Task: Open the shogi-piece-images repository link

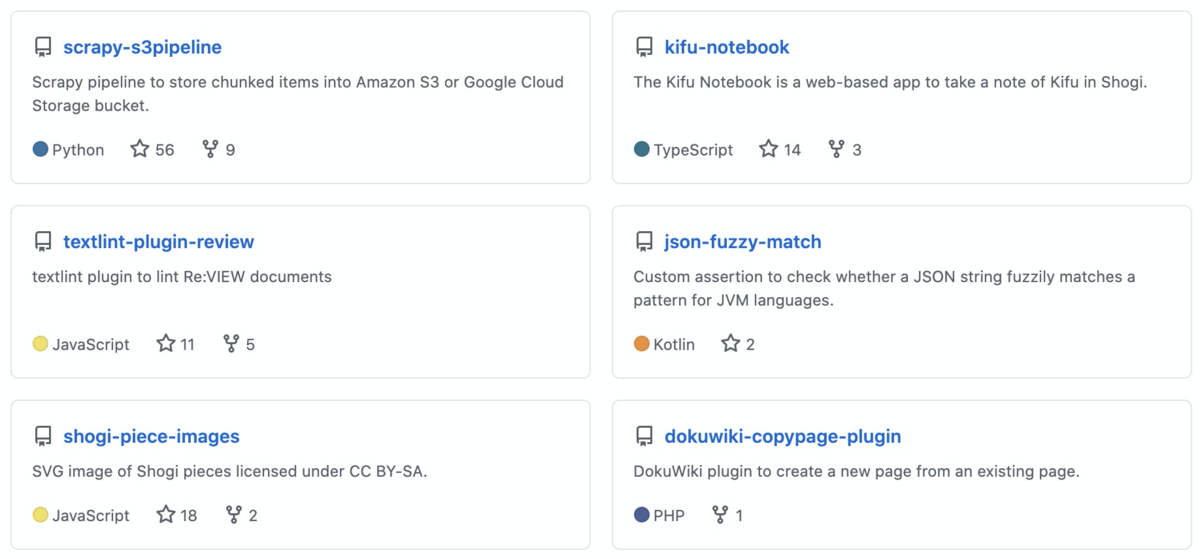Action: click(x=151, y=436)
